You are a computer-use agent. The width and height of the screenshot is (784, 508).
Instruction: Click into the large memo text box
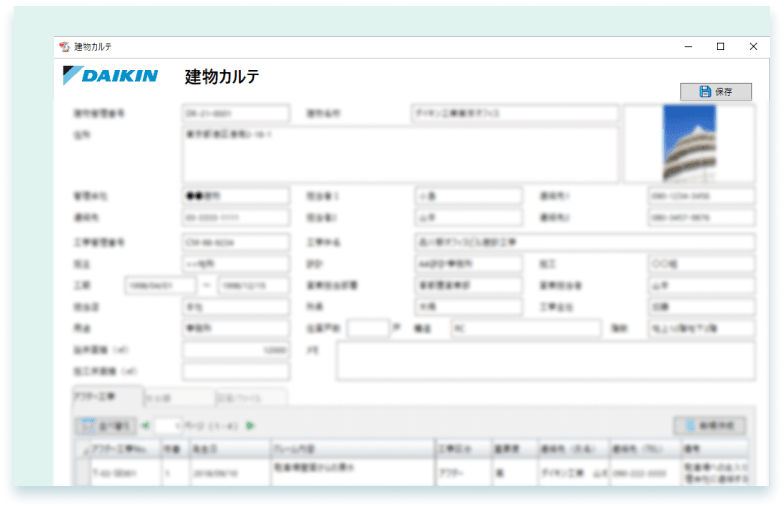coord(545,362)
